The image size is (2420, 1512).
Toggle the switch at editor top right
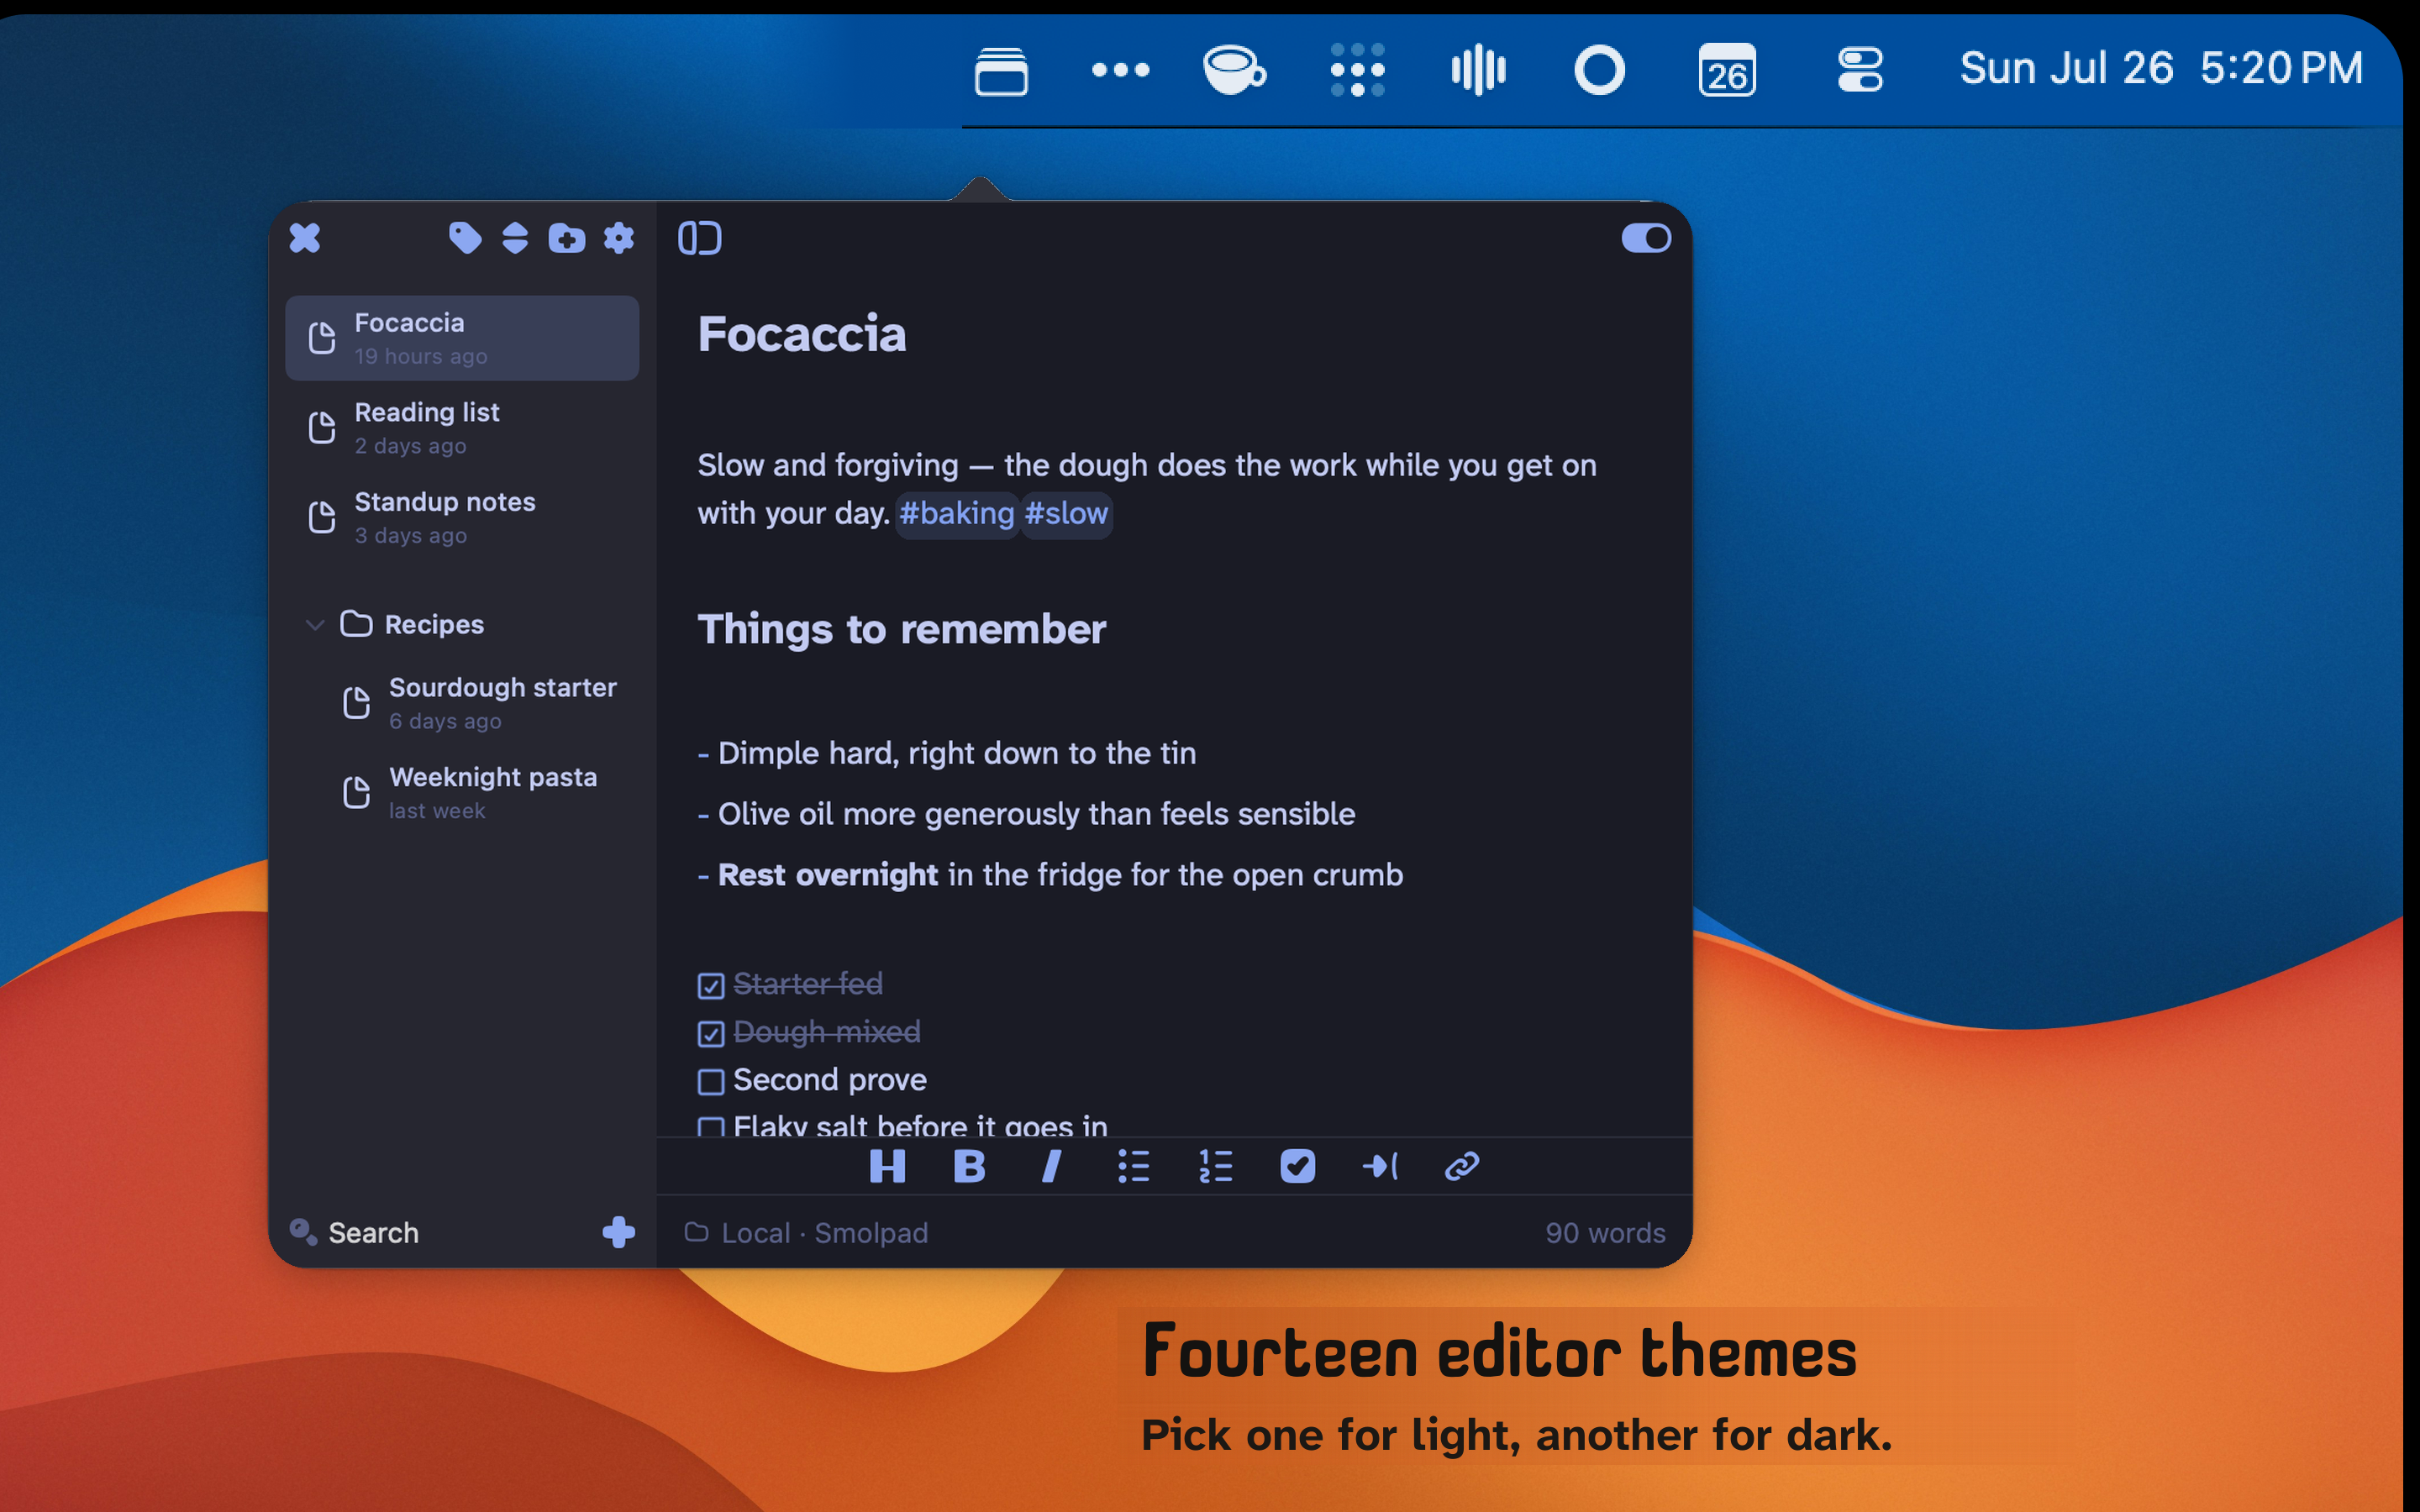tap(1646, 238)
